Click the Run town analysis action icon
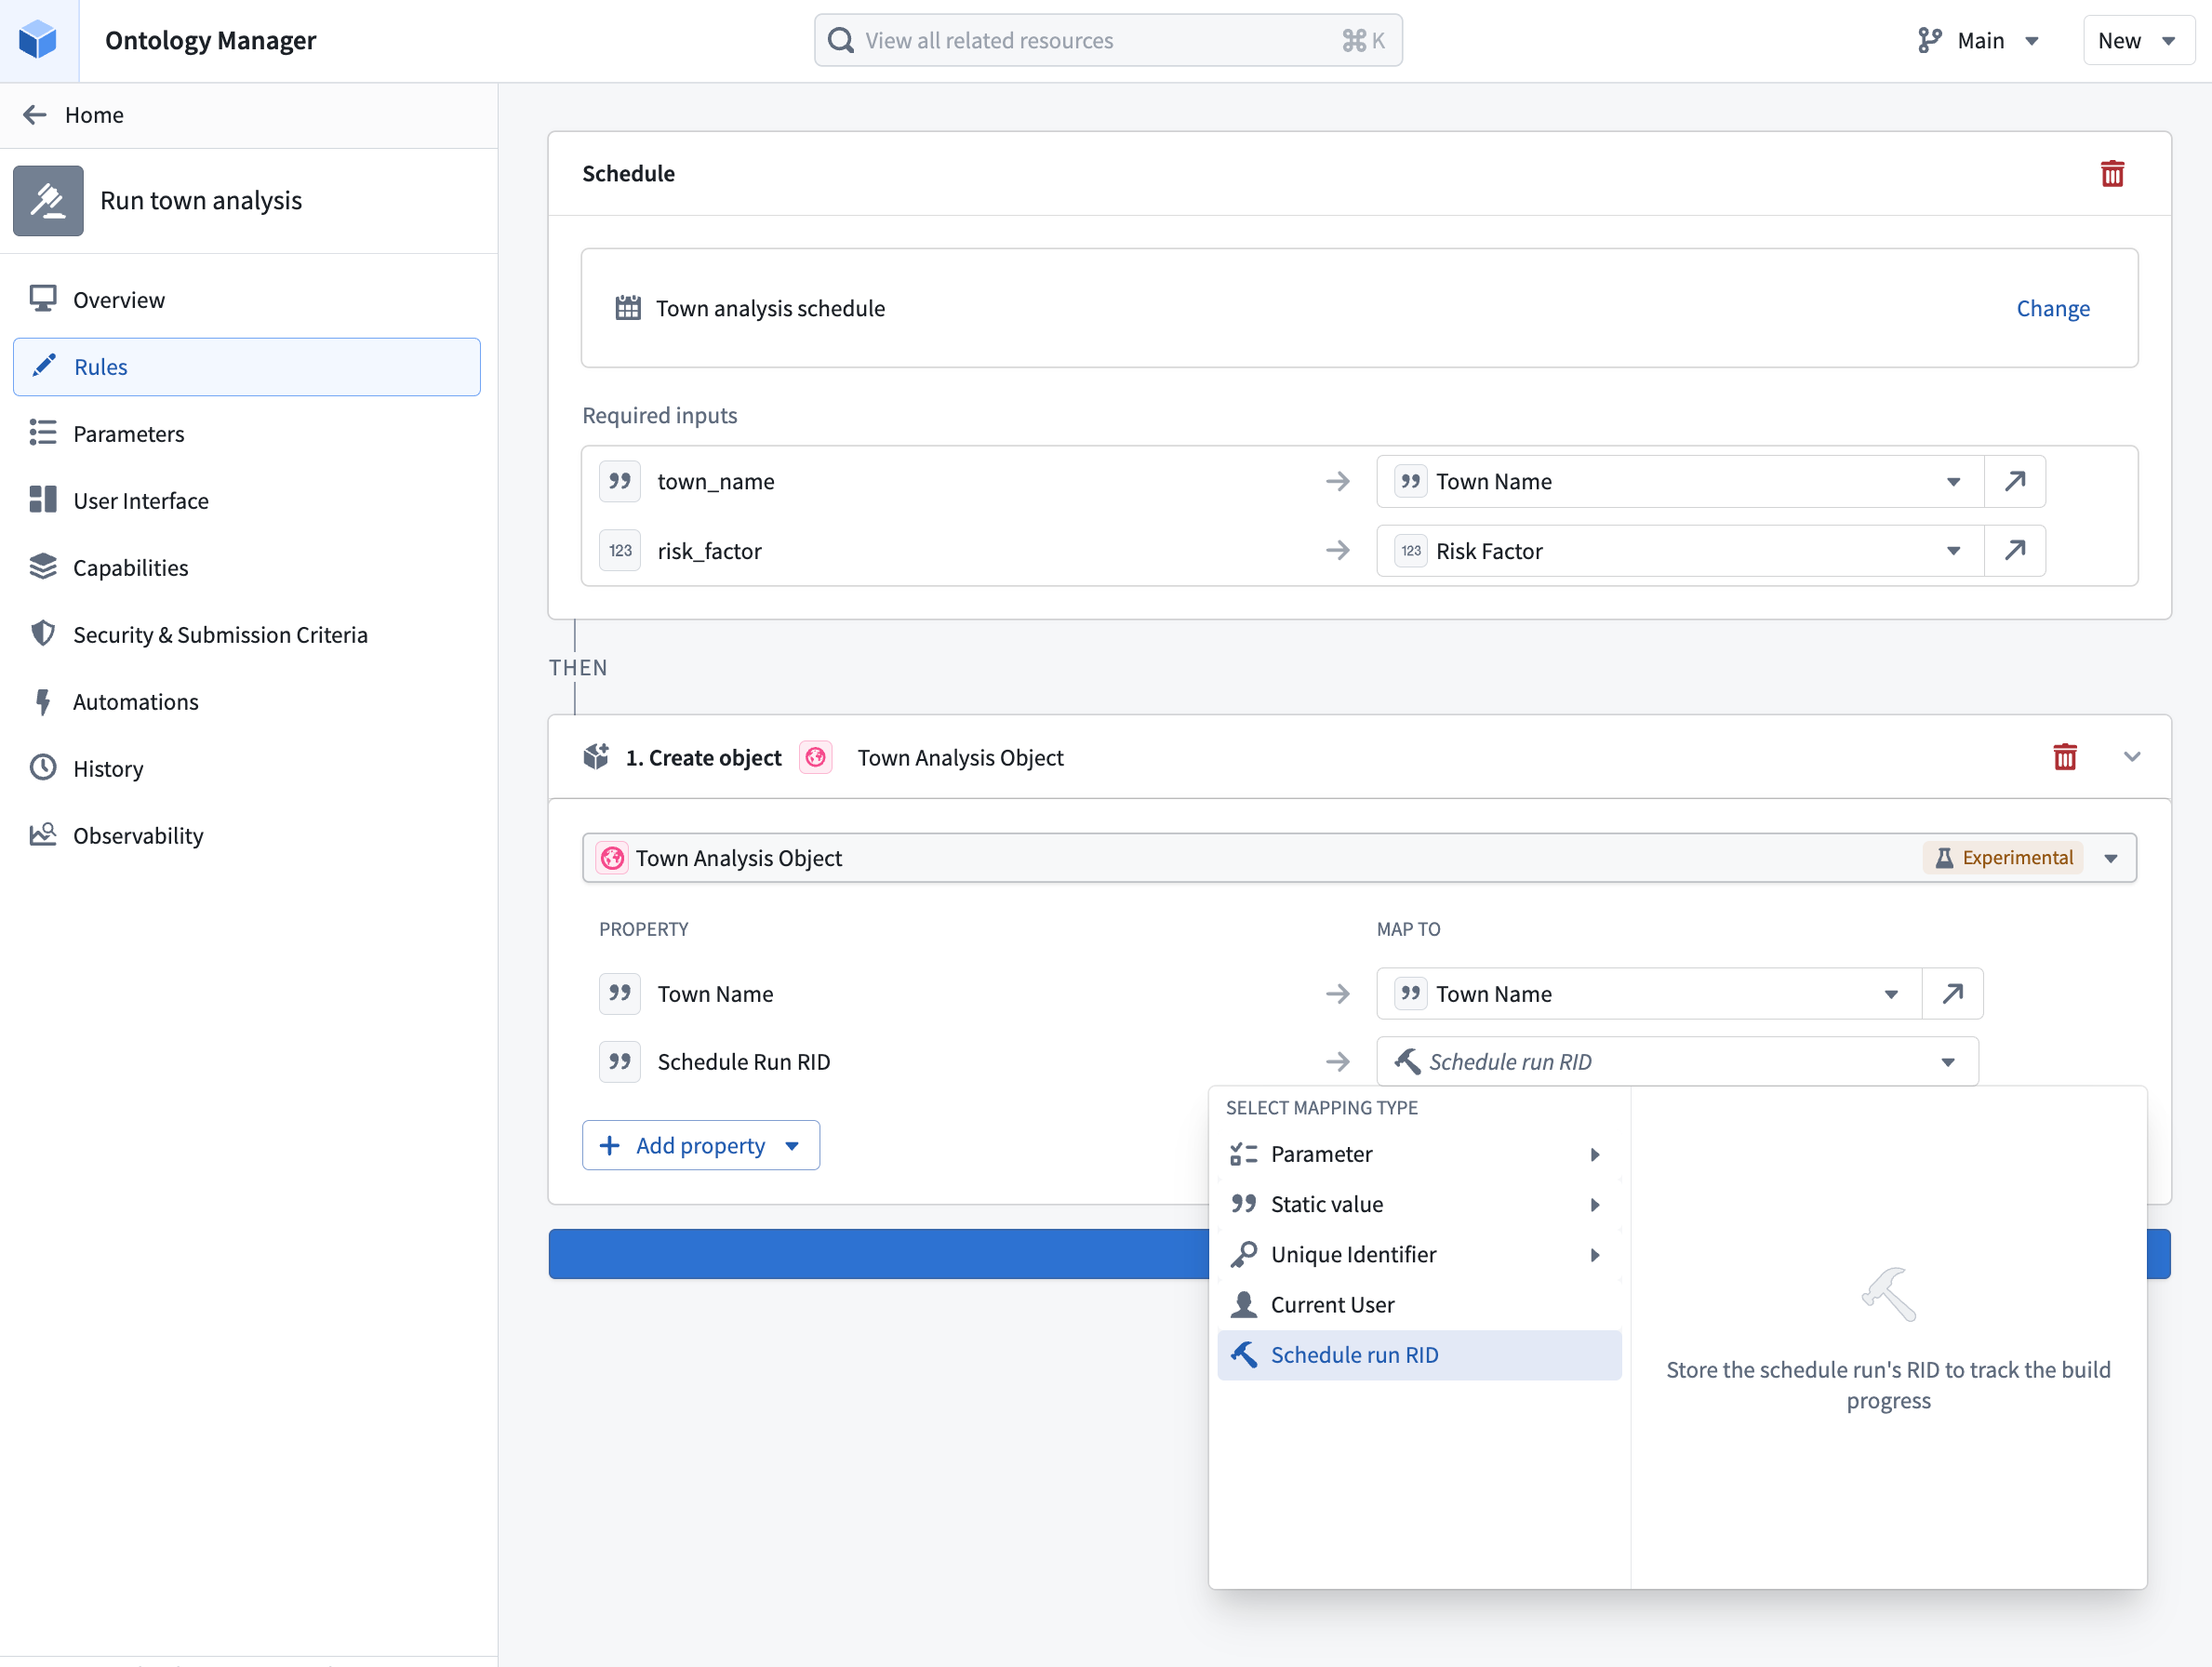This screenshot has width=2212, height=1667. click(x=48, y=201)
